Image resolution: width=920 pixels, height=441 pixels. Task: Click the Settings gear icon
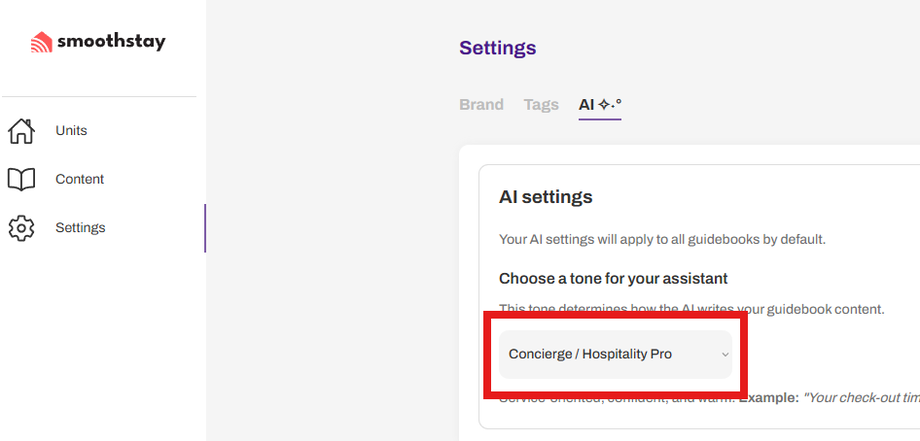21,228
